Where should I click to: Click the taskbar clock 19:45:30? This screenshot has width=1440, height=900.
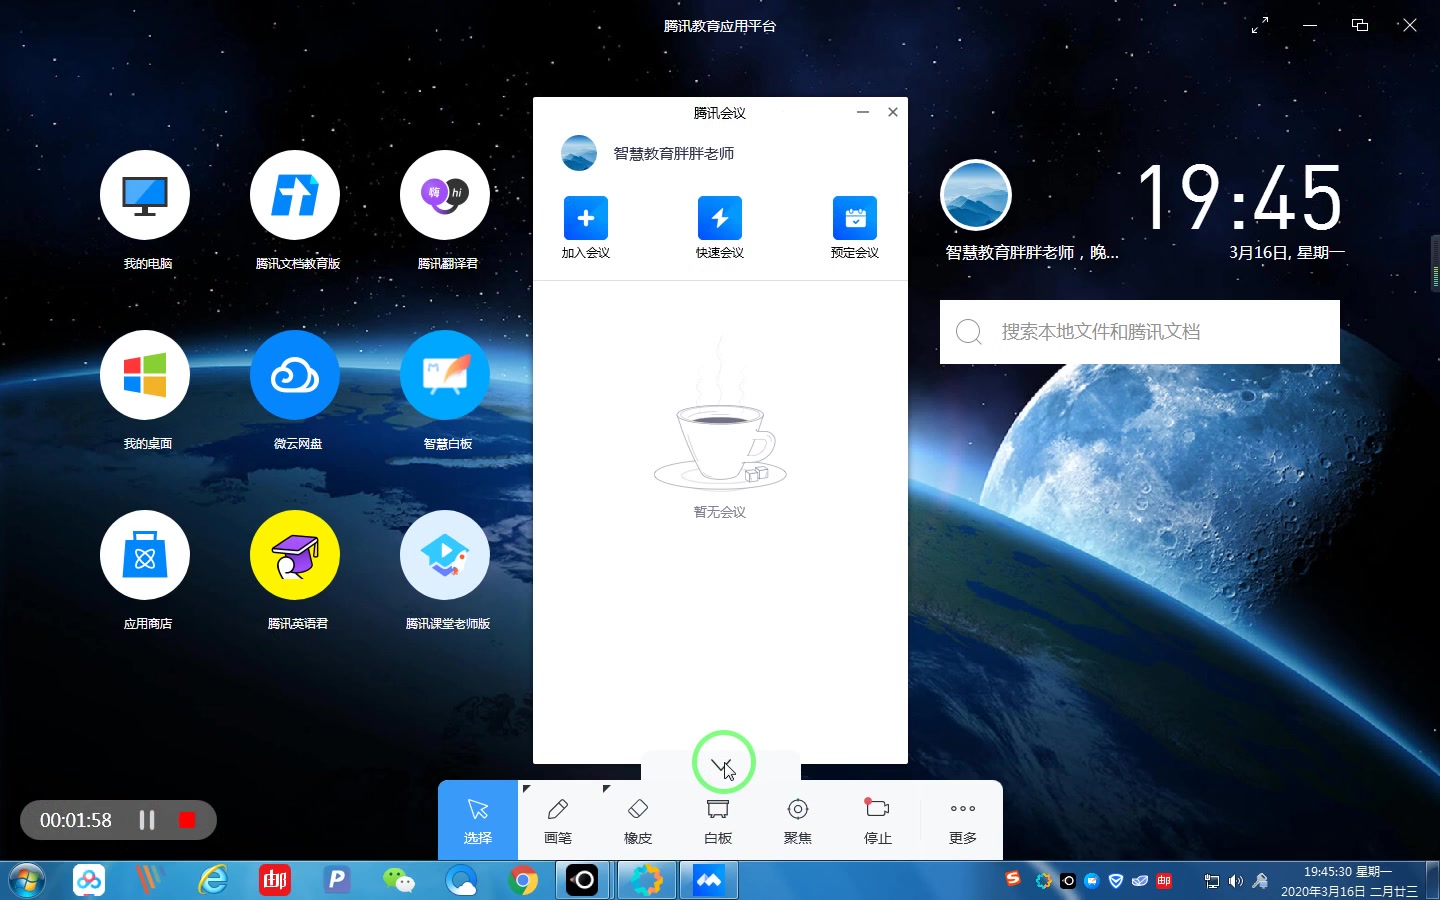point(1348,881)
